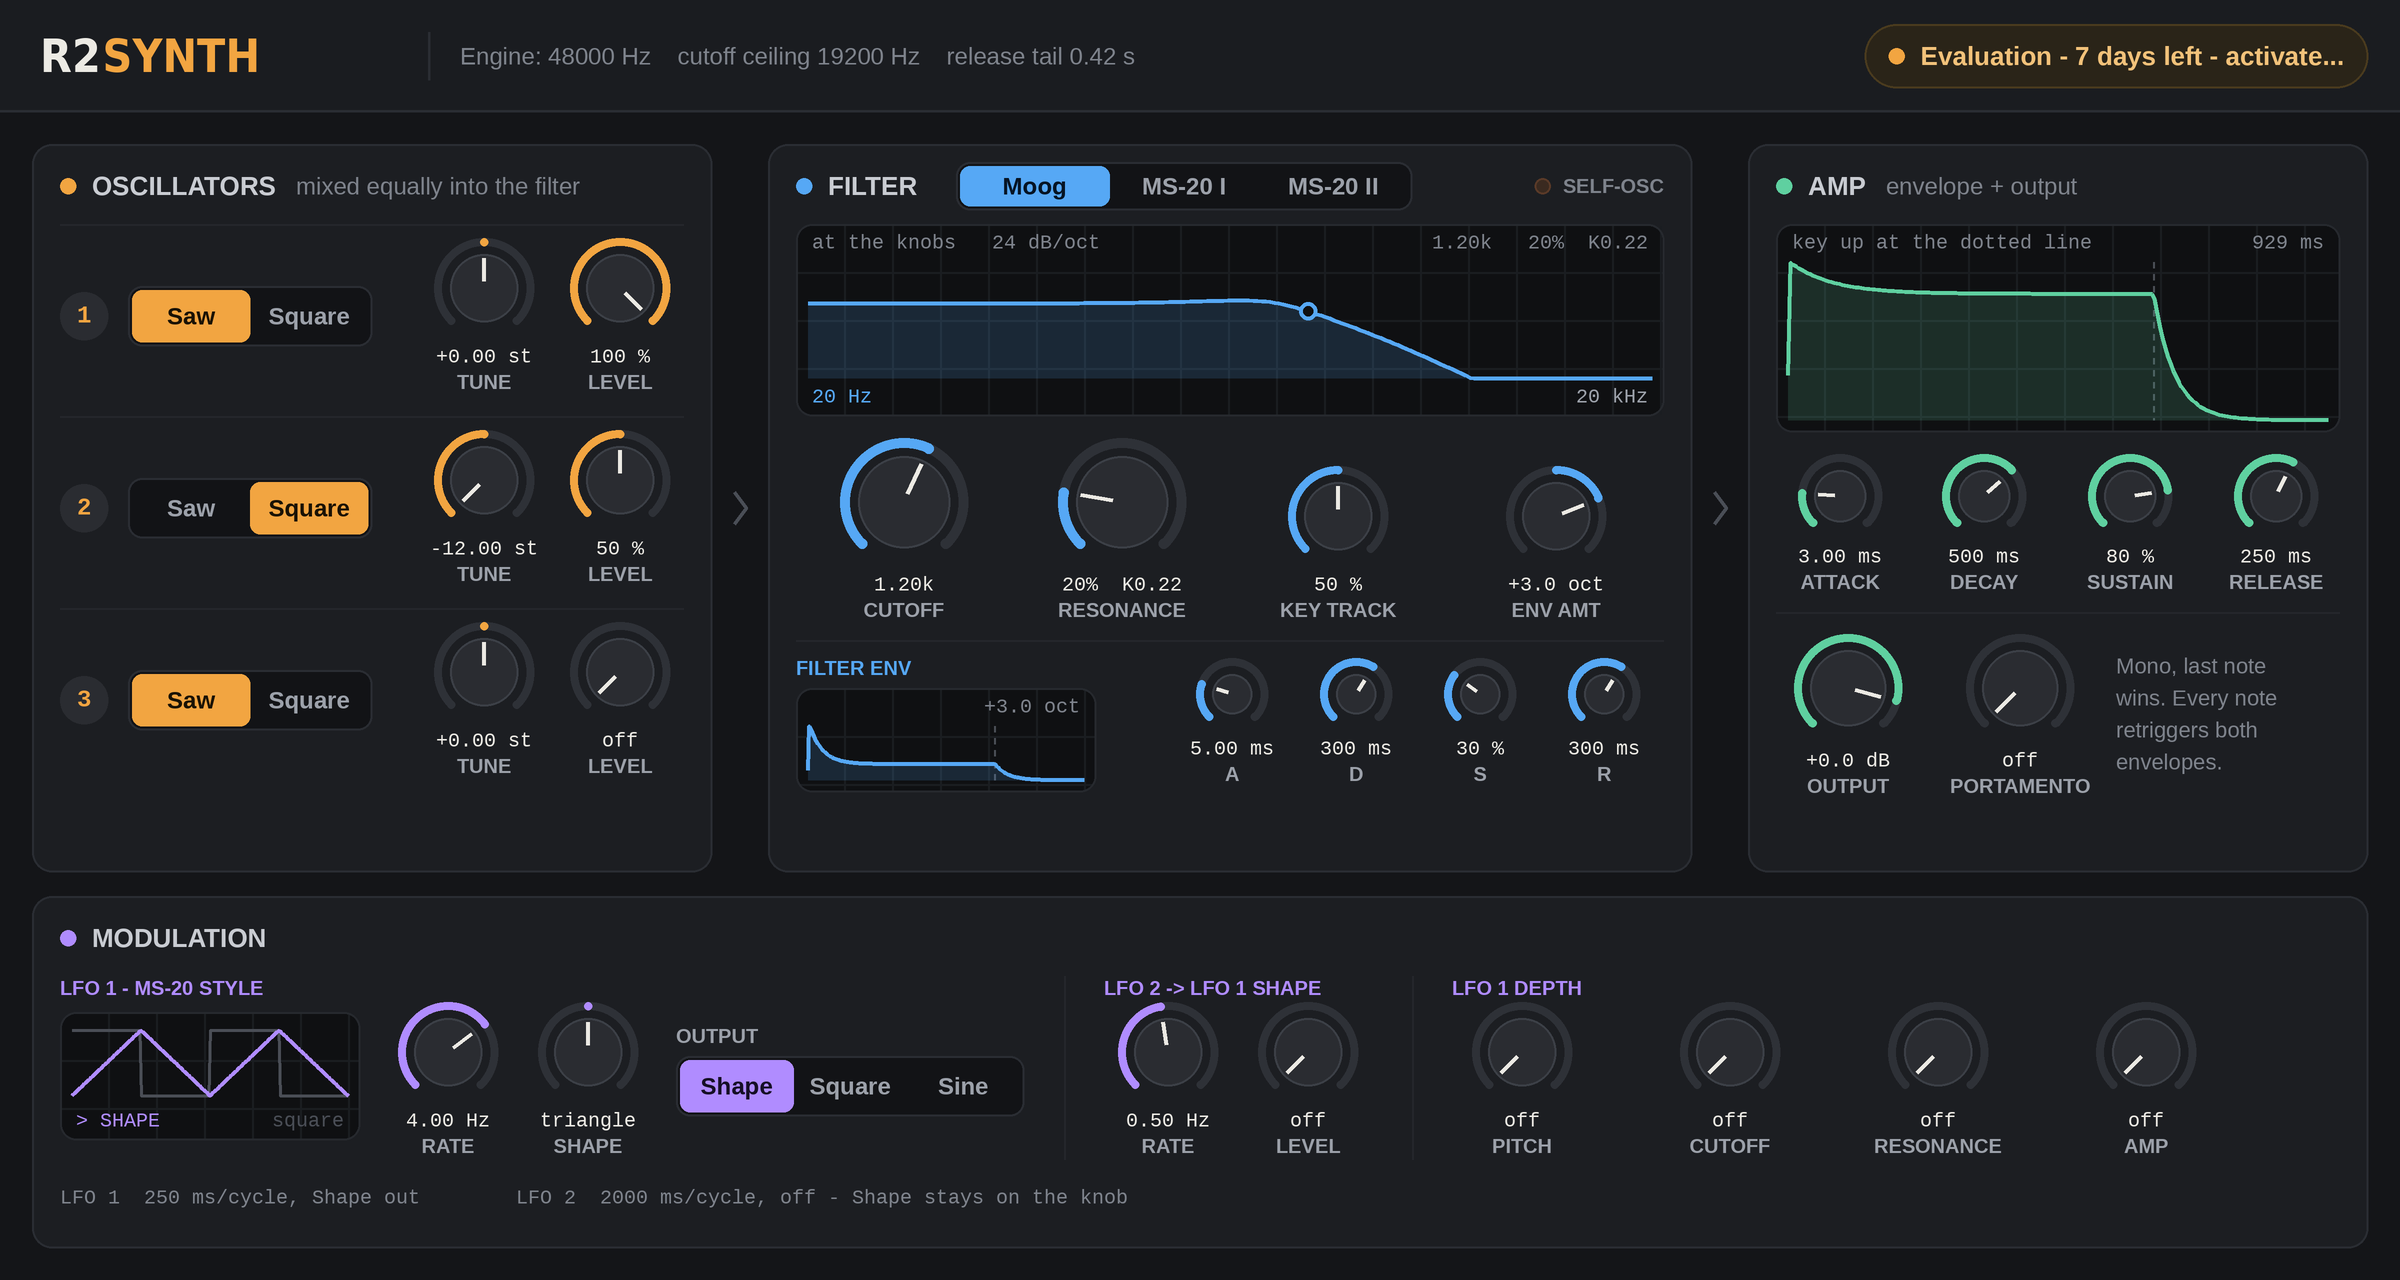This screenshot has width=2400, height=1280.
Task: Click the filter envelope A knob
Action: pyautogui.click(x=1232, y=693)
